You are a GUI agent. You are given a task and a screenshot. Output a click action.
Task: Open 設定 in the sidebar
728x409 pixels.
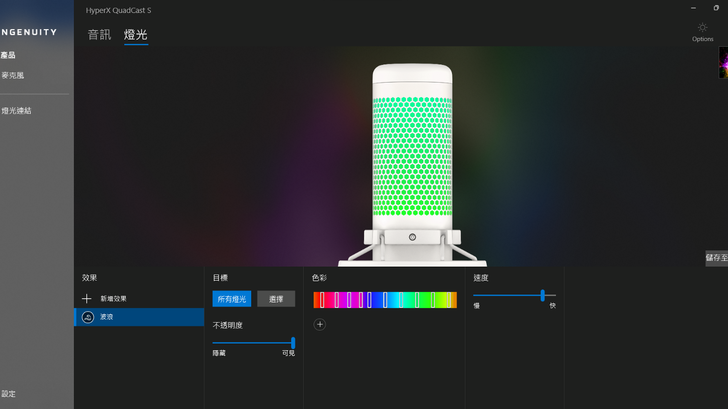[8, 394]
